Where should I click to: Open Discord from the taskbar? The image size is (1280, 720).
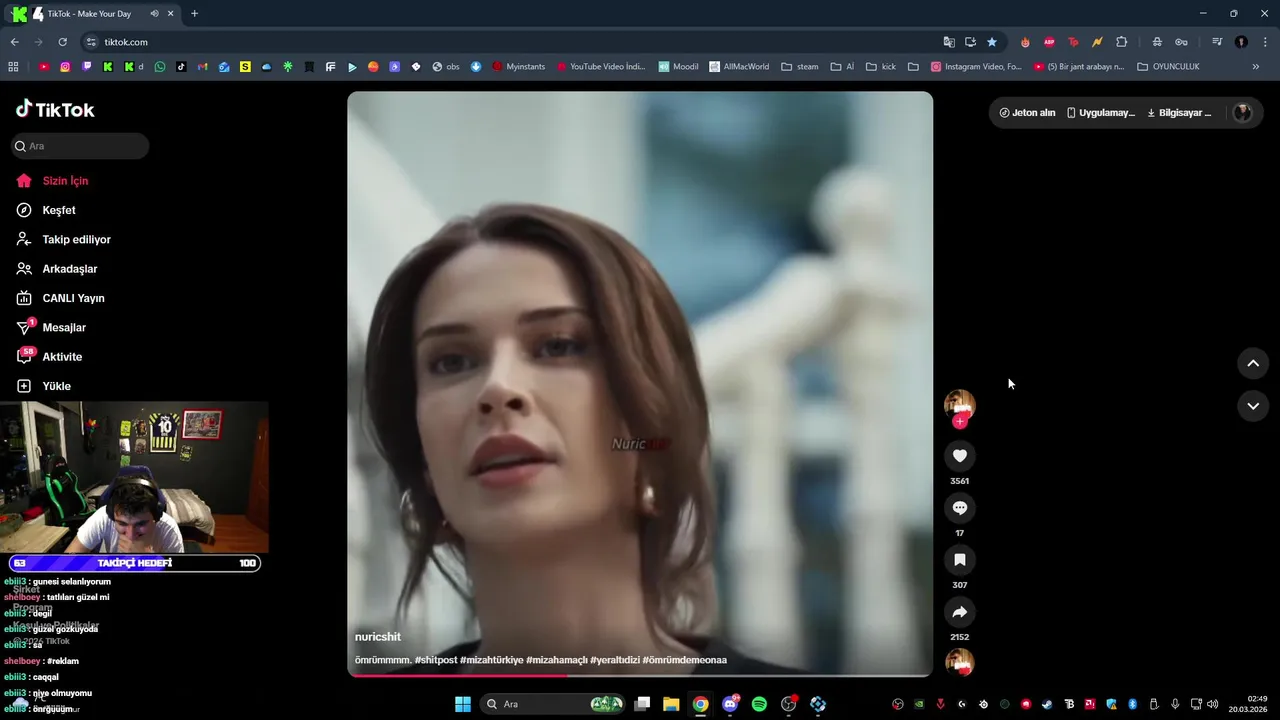[x=730, y=704]
